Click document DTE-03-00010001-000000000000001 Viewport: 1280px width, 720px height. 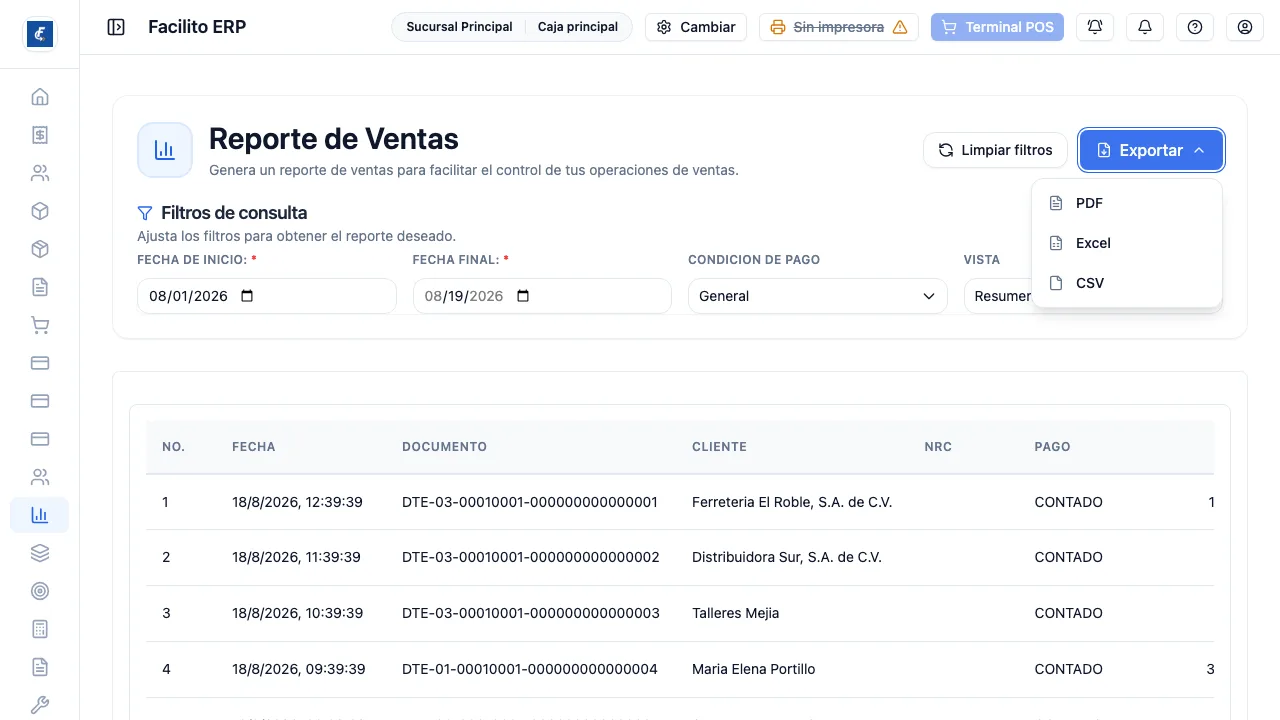click(x=530, y=502)
